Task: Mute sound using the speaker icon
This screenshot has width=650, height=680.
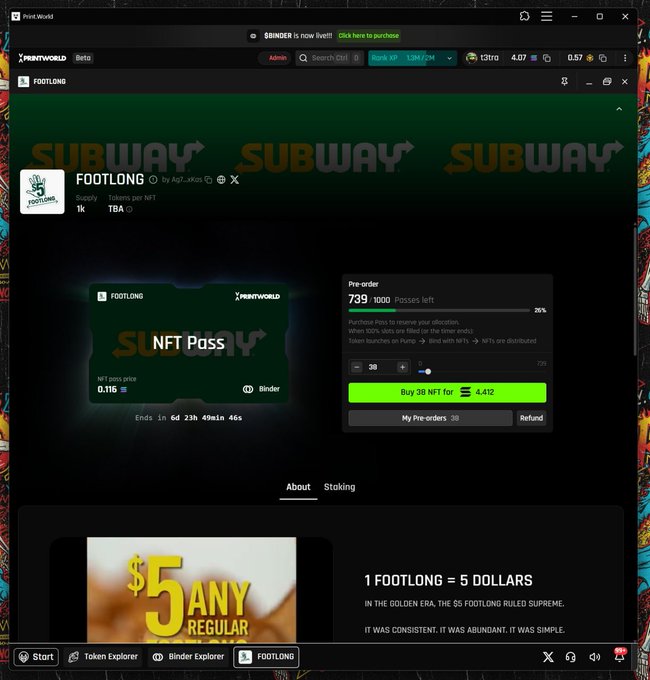Action: (595, 657)
